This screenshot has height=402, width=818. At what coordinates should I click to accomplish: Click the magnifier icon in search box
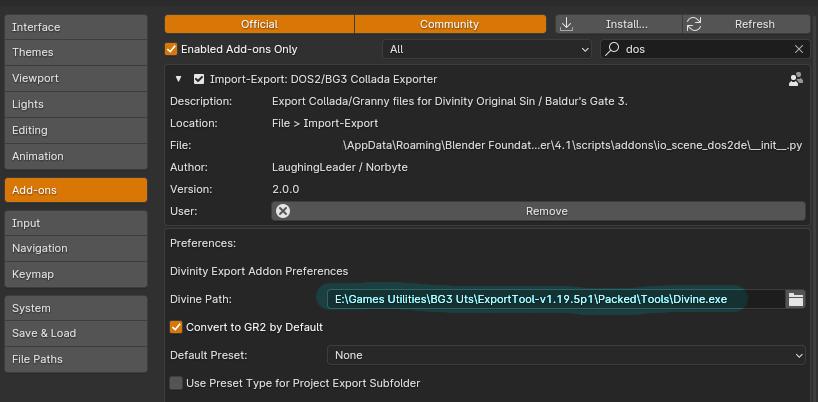point(612,49)
